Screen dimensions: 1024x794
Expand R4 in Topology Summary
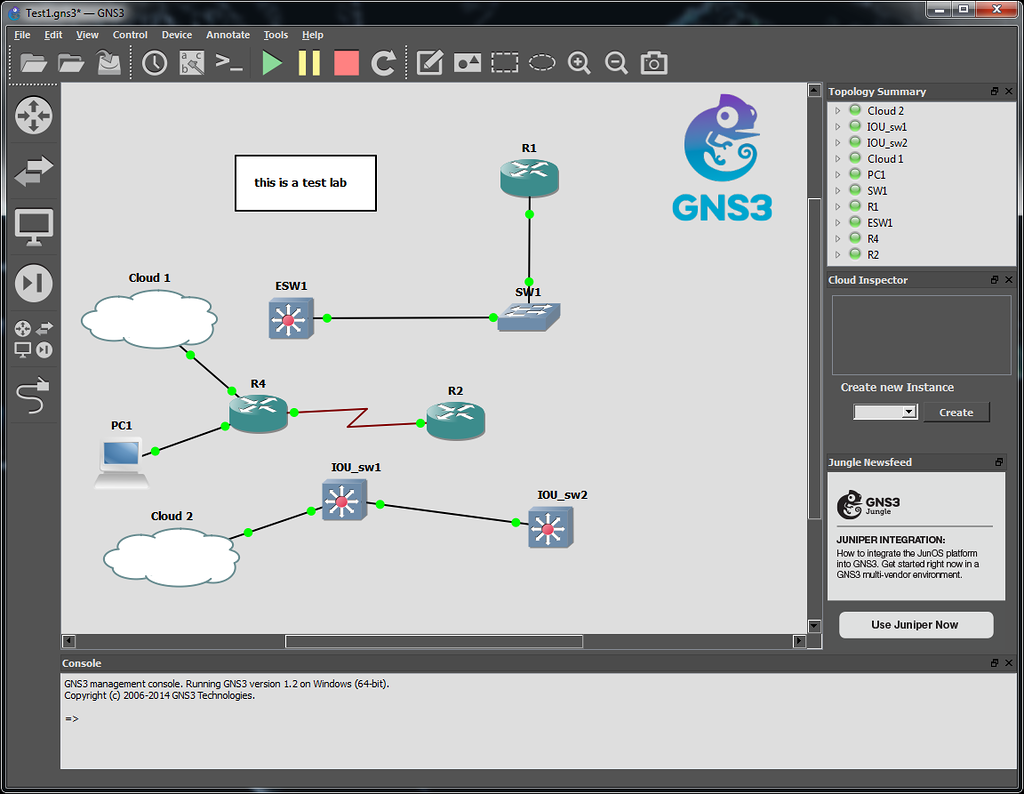[x=837, y=239]
